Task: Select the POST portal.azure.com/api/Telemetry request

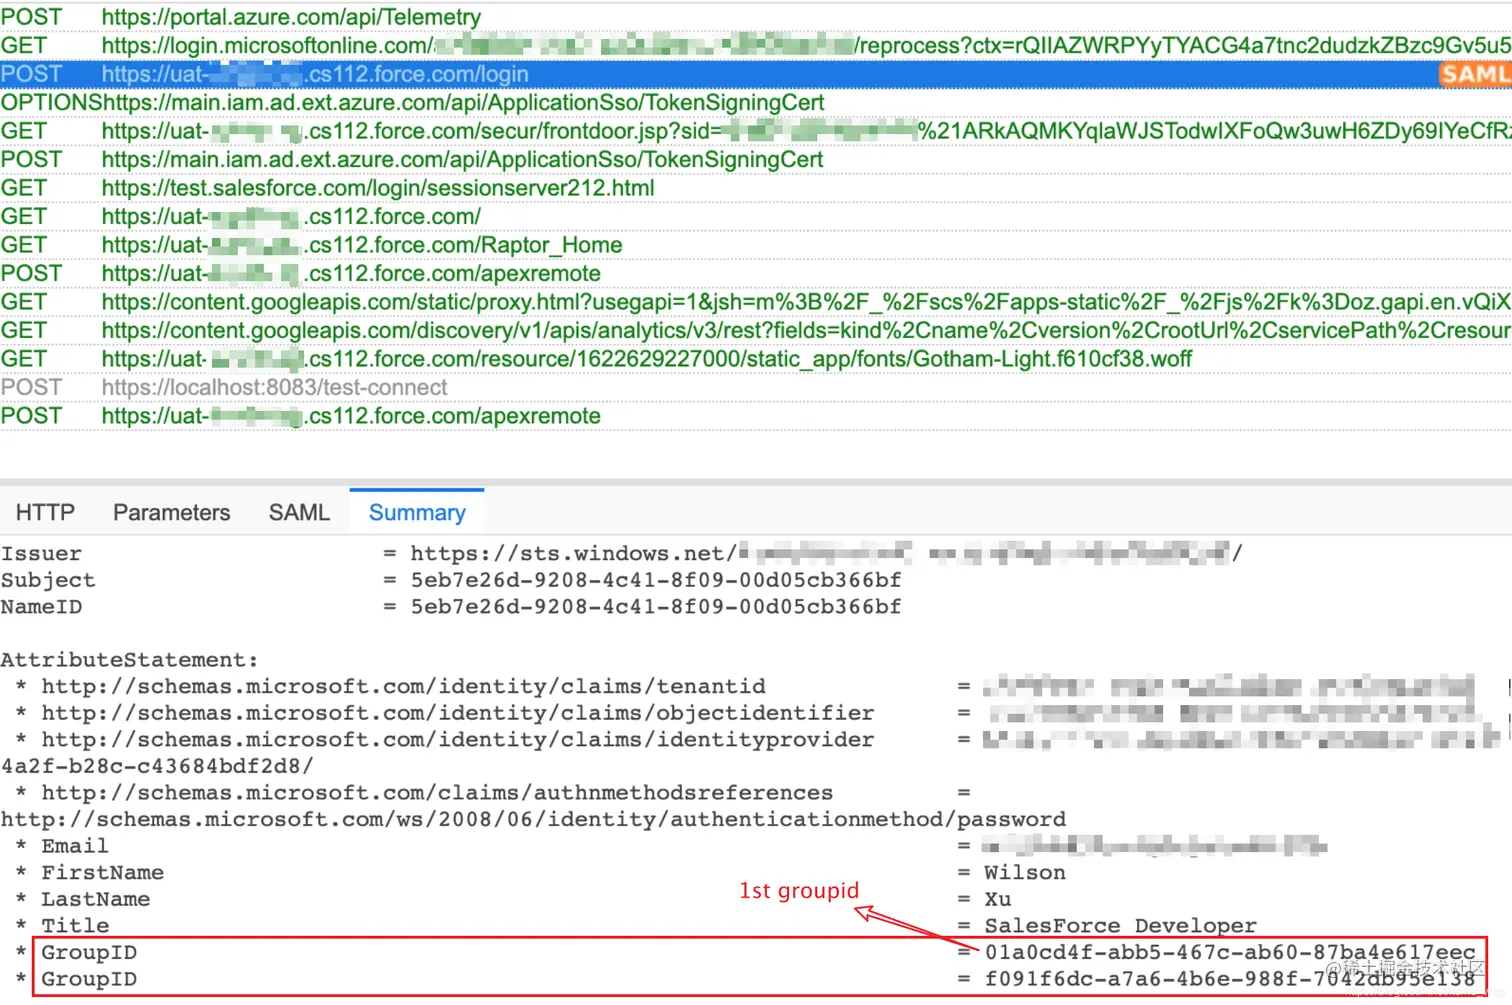Action: click(756, 17)
